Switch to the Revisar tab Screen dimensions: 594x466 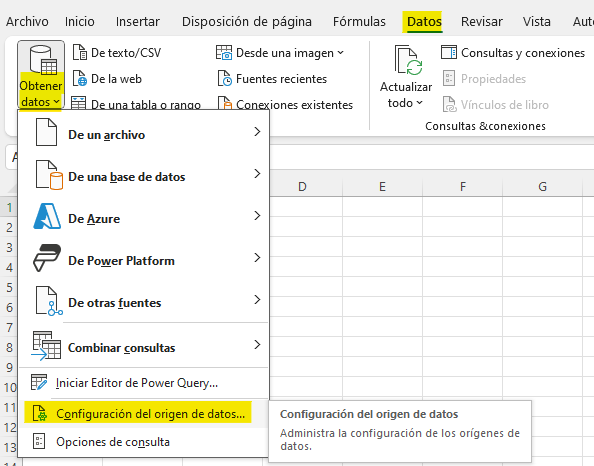coord(481,22)
